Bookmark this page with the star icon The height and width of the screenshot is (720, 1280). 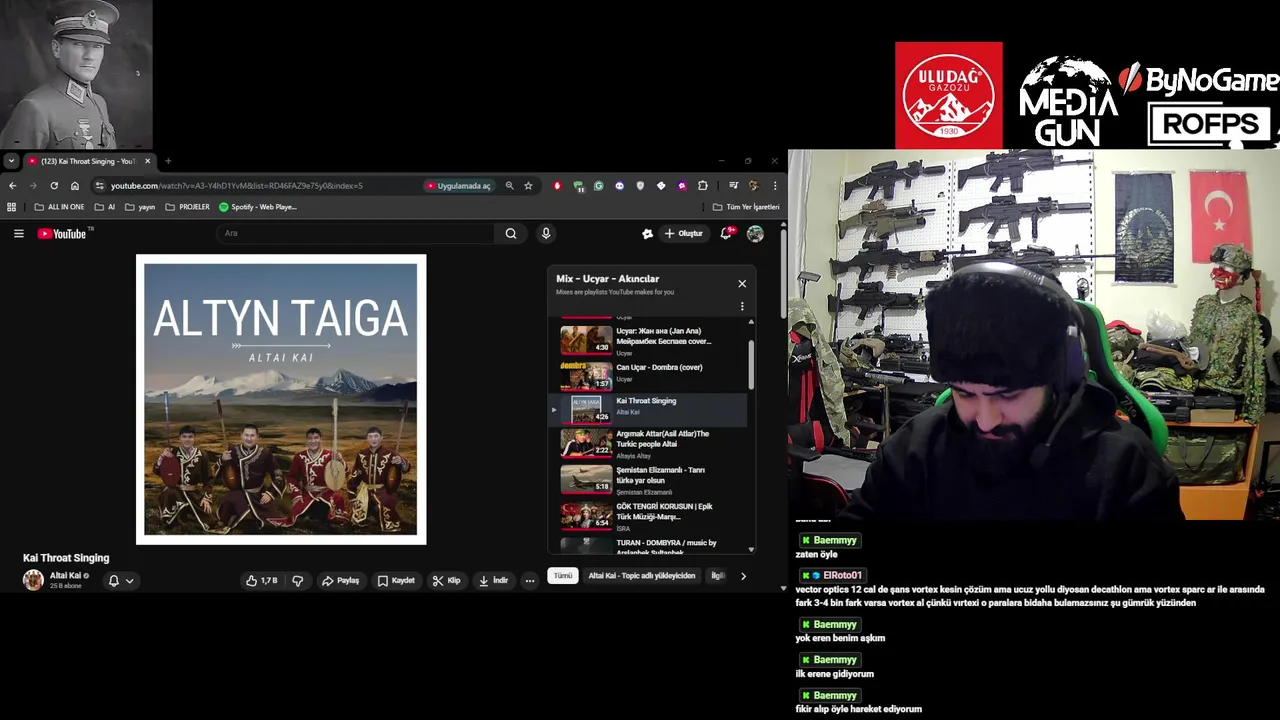click(x=528, y=185)
